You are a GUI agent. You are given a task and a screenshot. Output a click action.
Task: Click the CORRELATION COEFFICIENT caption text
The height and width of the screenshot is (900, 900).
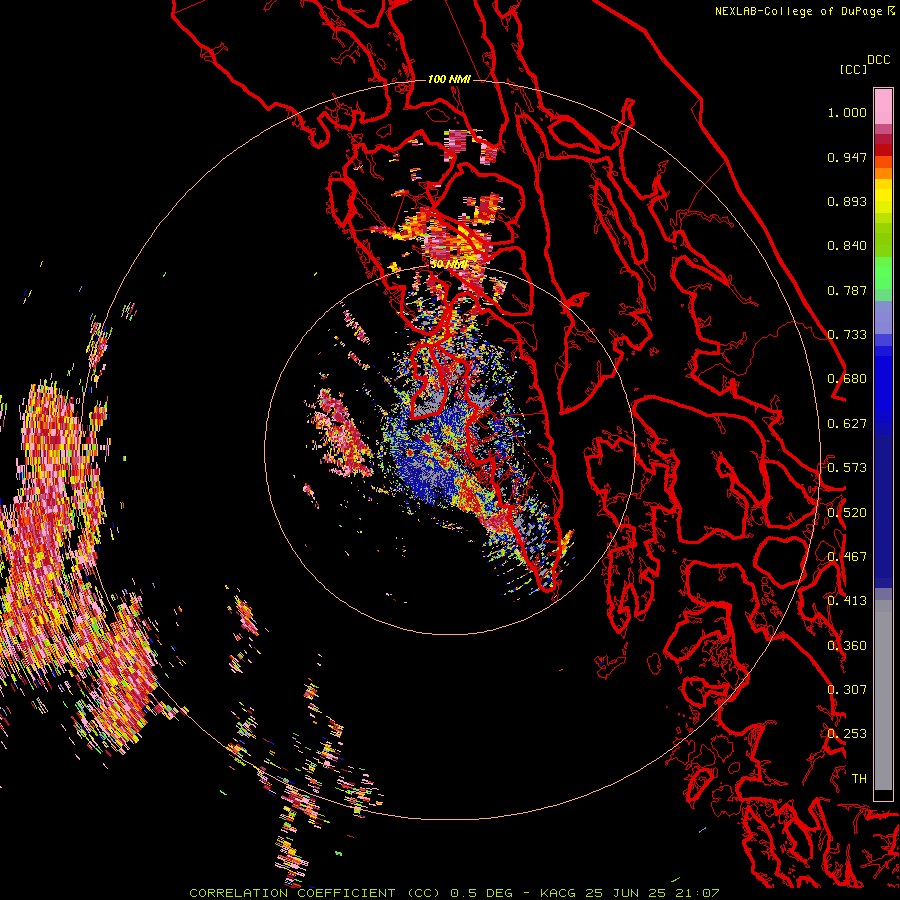click(292, 893)
